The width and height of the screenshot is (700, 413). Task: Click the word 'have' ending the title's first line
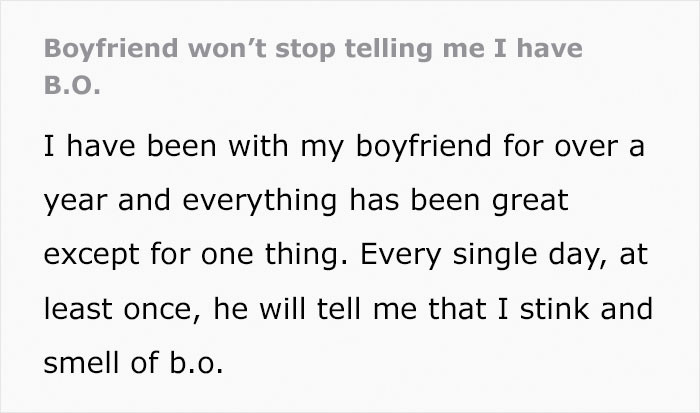[550, 48]
